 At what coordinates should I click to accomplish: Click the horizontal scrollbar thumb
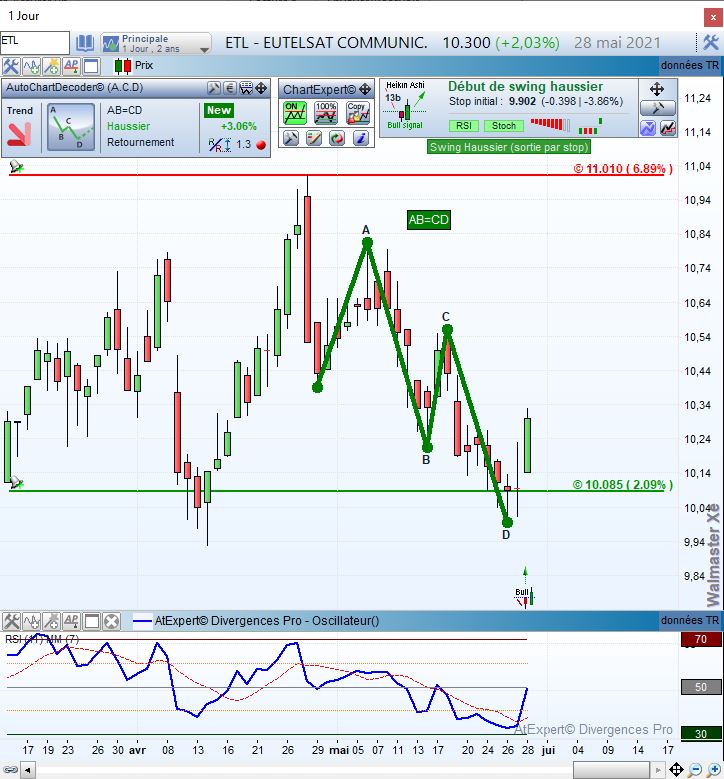[611, 771]
